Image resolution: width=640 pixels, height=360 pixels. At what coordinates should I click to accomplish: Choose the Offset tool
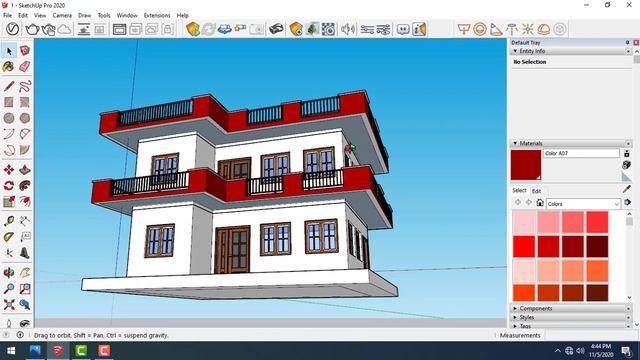pos(24,202)
